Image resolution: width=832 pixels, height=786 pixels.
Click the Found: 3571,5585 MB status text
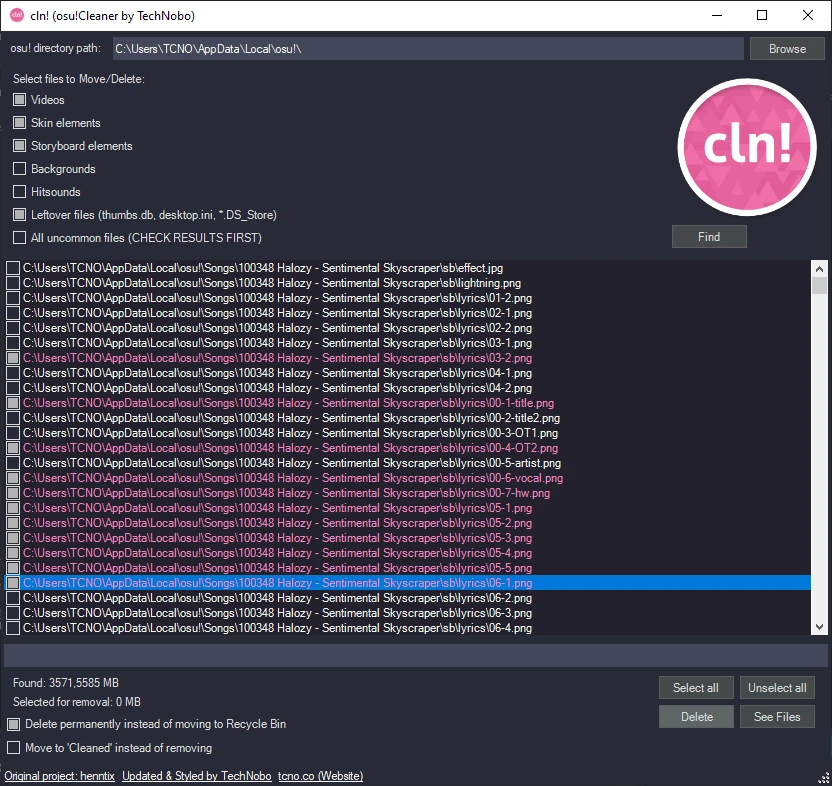tap(66, 683)
